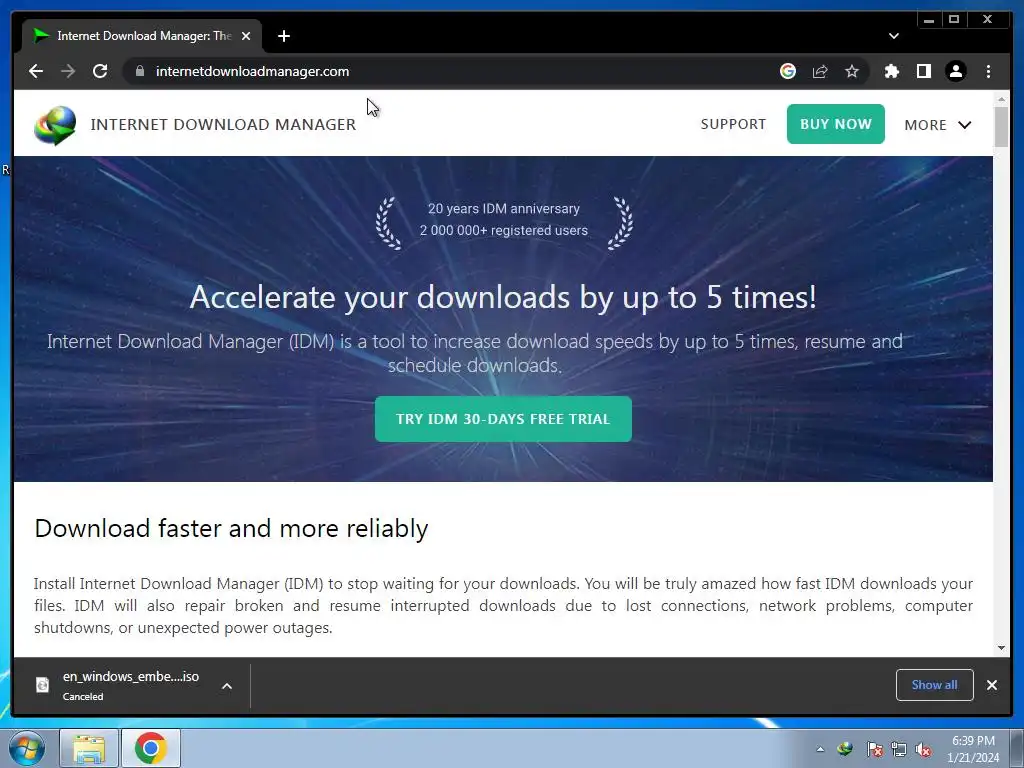
Task: Open the SUPPORT menu link
Action: (733, 124)
